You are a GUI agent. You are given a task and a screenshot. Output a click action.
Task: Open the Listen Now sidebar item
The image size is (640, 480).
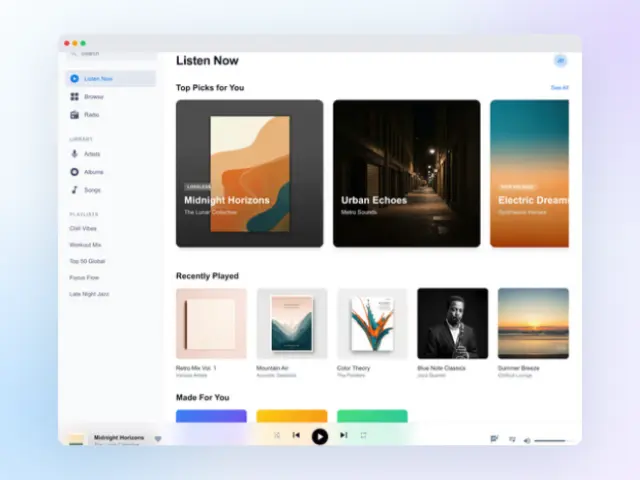click(x=111, y=79)
